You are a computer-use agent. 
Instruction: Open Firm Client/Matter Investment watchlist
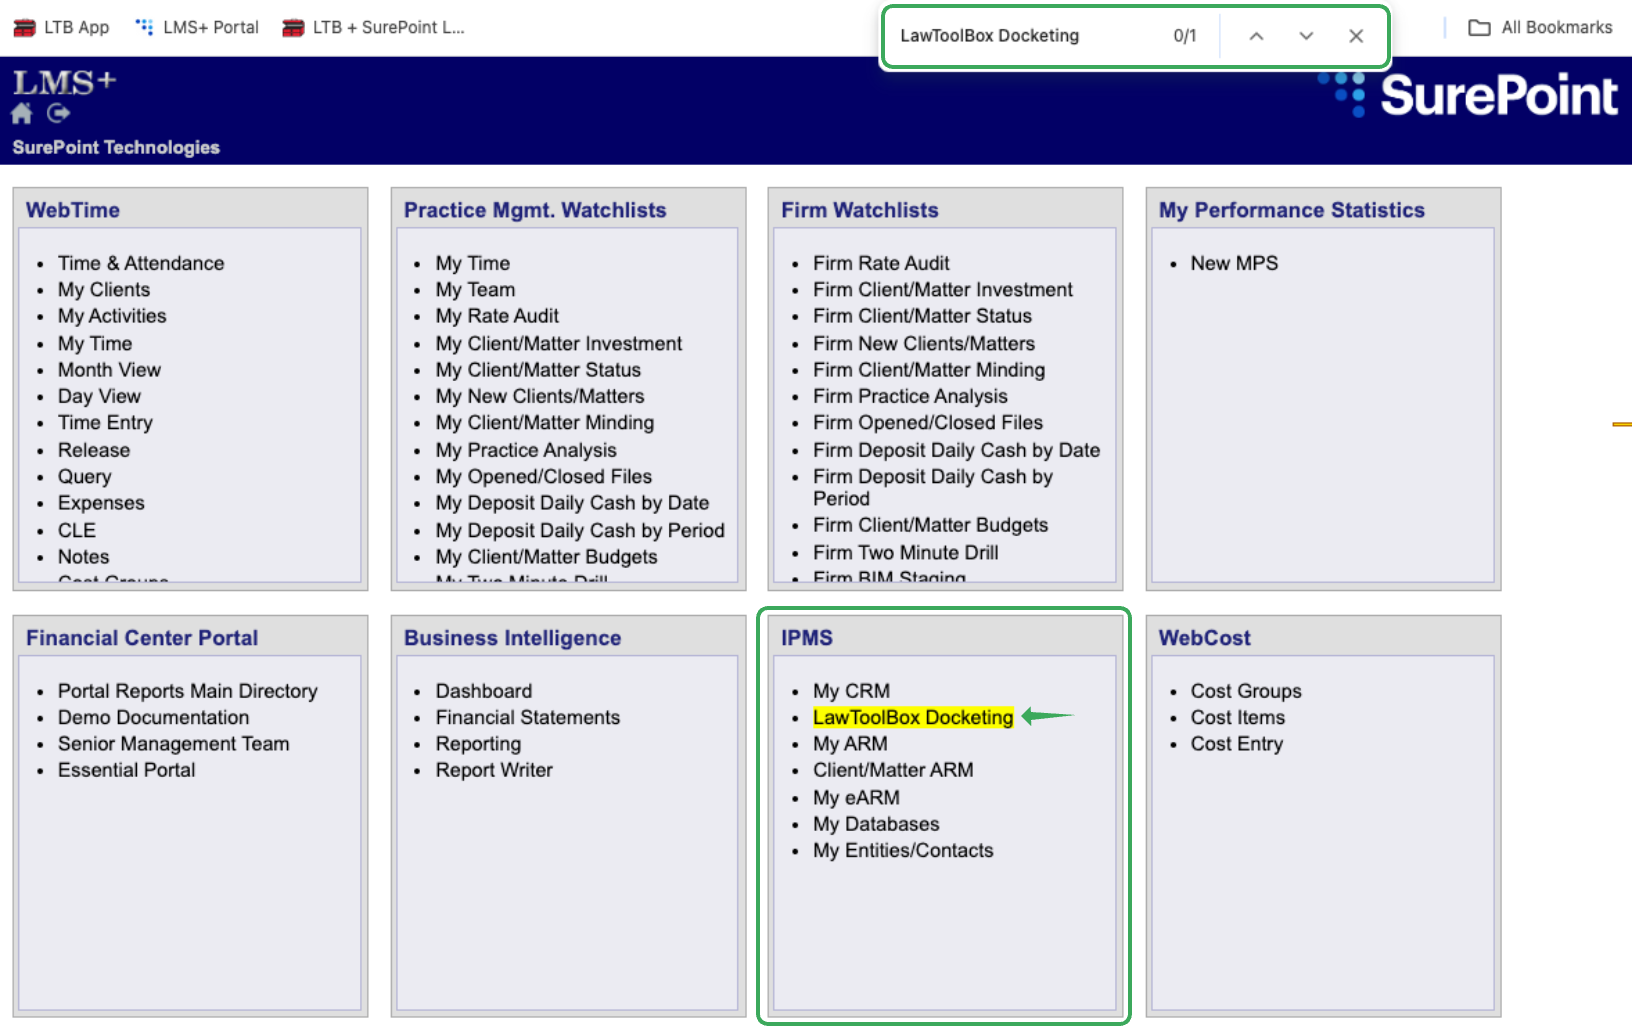tap(943, 289)
